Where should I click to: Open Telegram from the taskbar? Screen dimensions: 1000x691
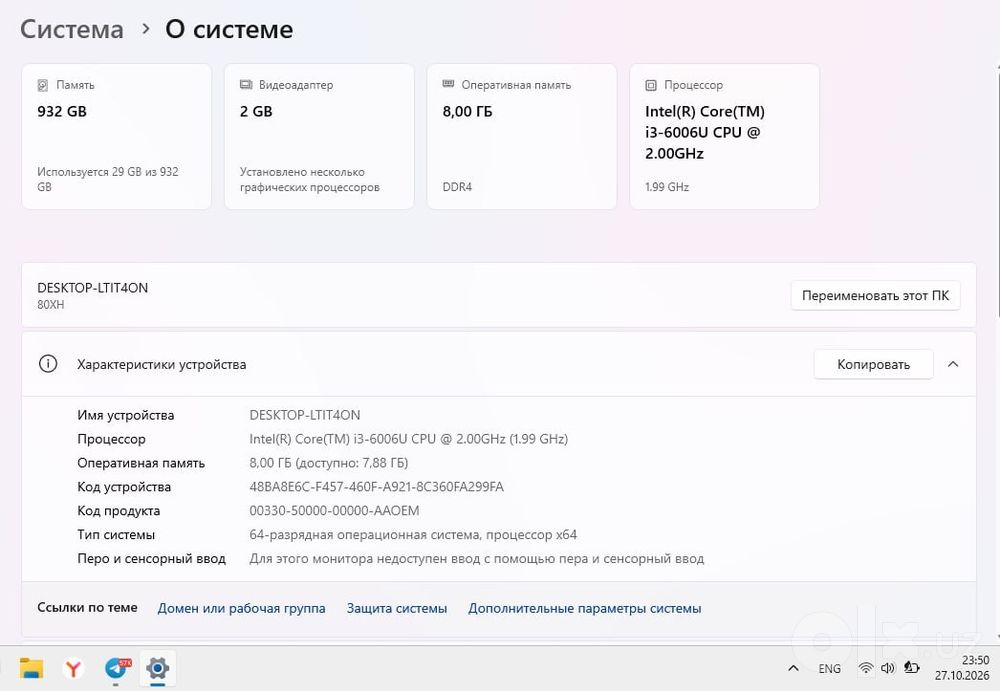click(117, 668)
